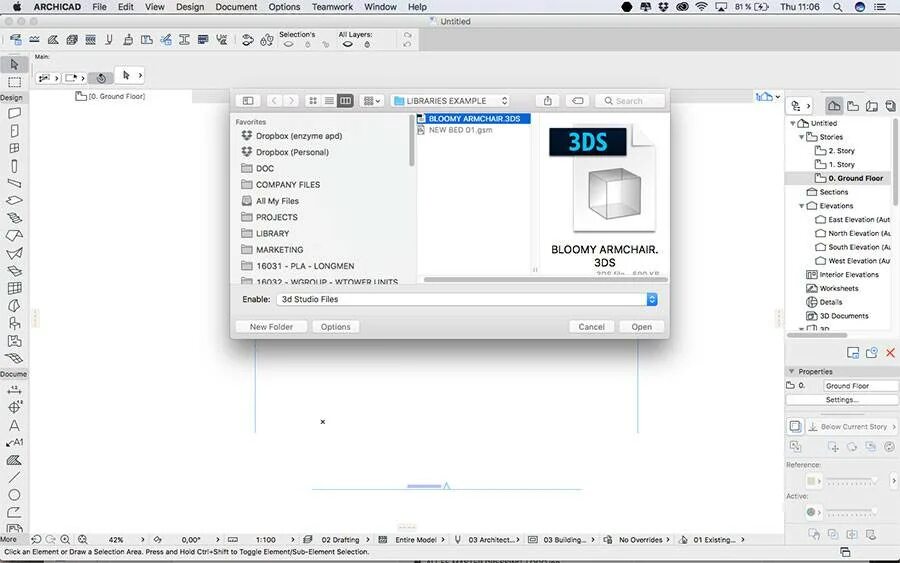
Task: Select the Object tool in the toolbox
Action: click(14, 323)
